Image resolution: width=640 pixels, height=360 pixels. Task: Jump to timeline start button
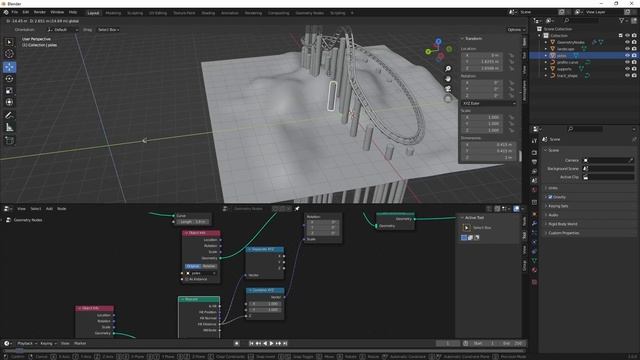pos(252,343)
